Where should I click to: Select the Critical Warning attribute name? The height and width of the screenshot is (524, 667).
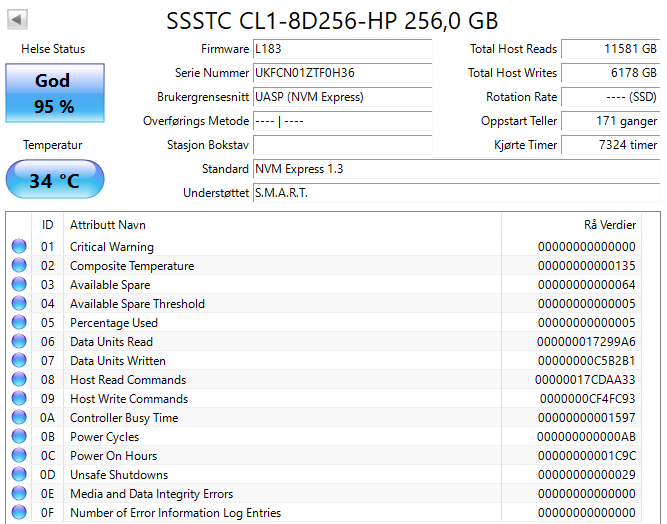[x=112, y=247]
